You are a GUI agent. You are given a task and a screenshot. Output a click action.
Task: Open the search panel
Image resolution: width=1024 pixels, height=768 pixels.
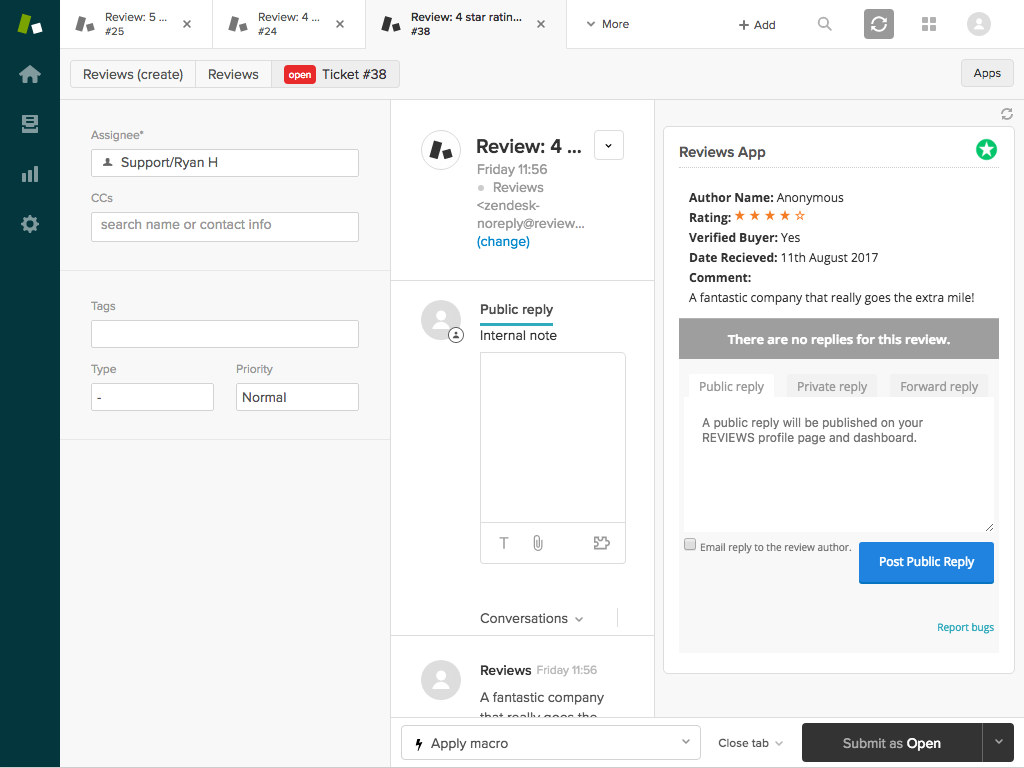coord(824,24)
